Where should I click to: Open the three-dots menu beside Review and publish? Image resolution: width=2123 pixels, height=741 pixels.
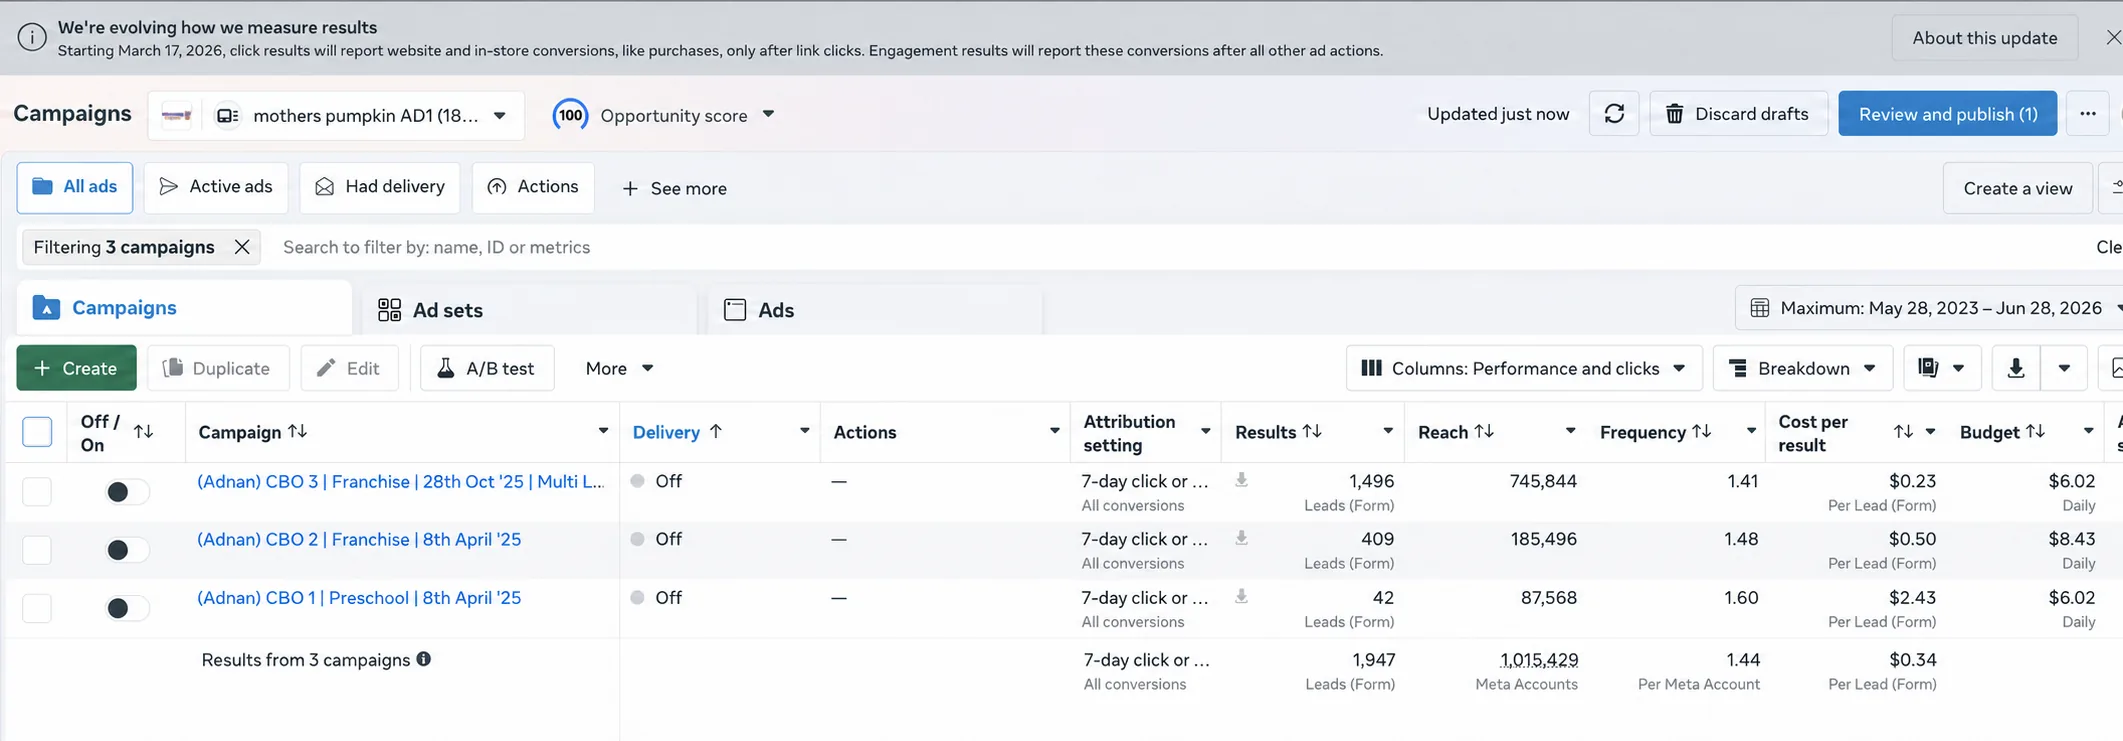point(2087,114)
